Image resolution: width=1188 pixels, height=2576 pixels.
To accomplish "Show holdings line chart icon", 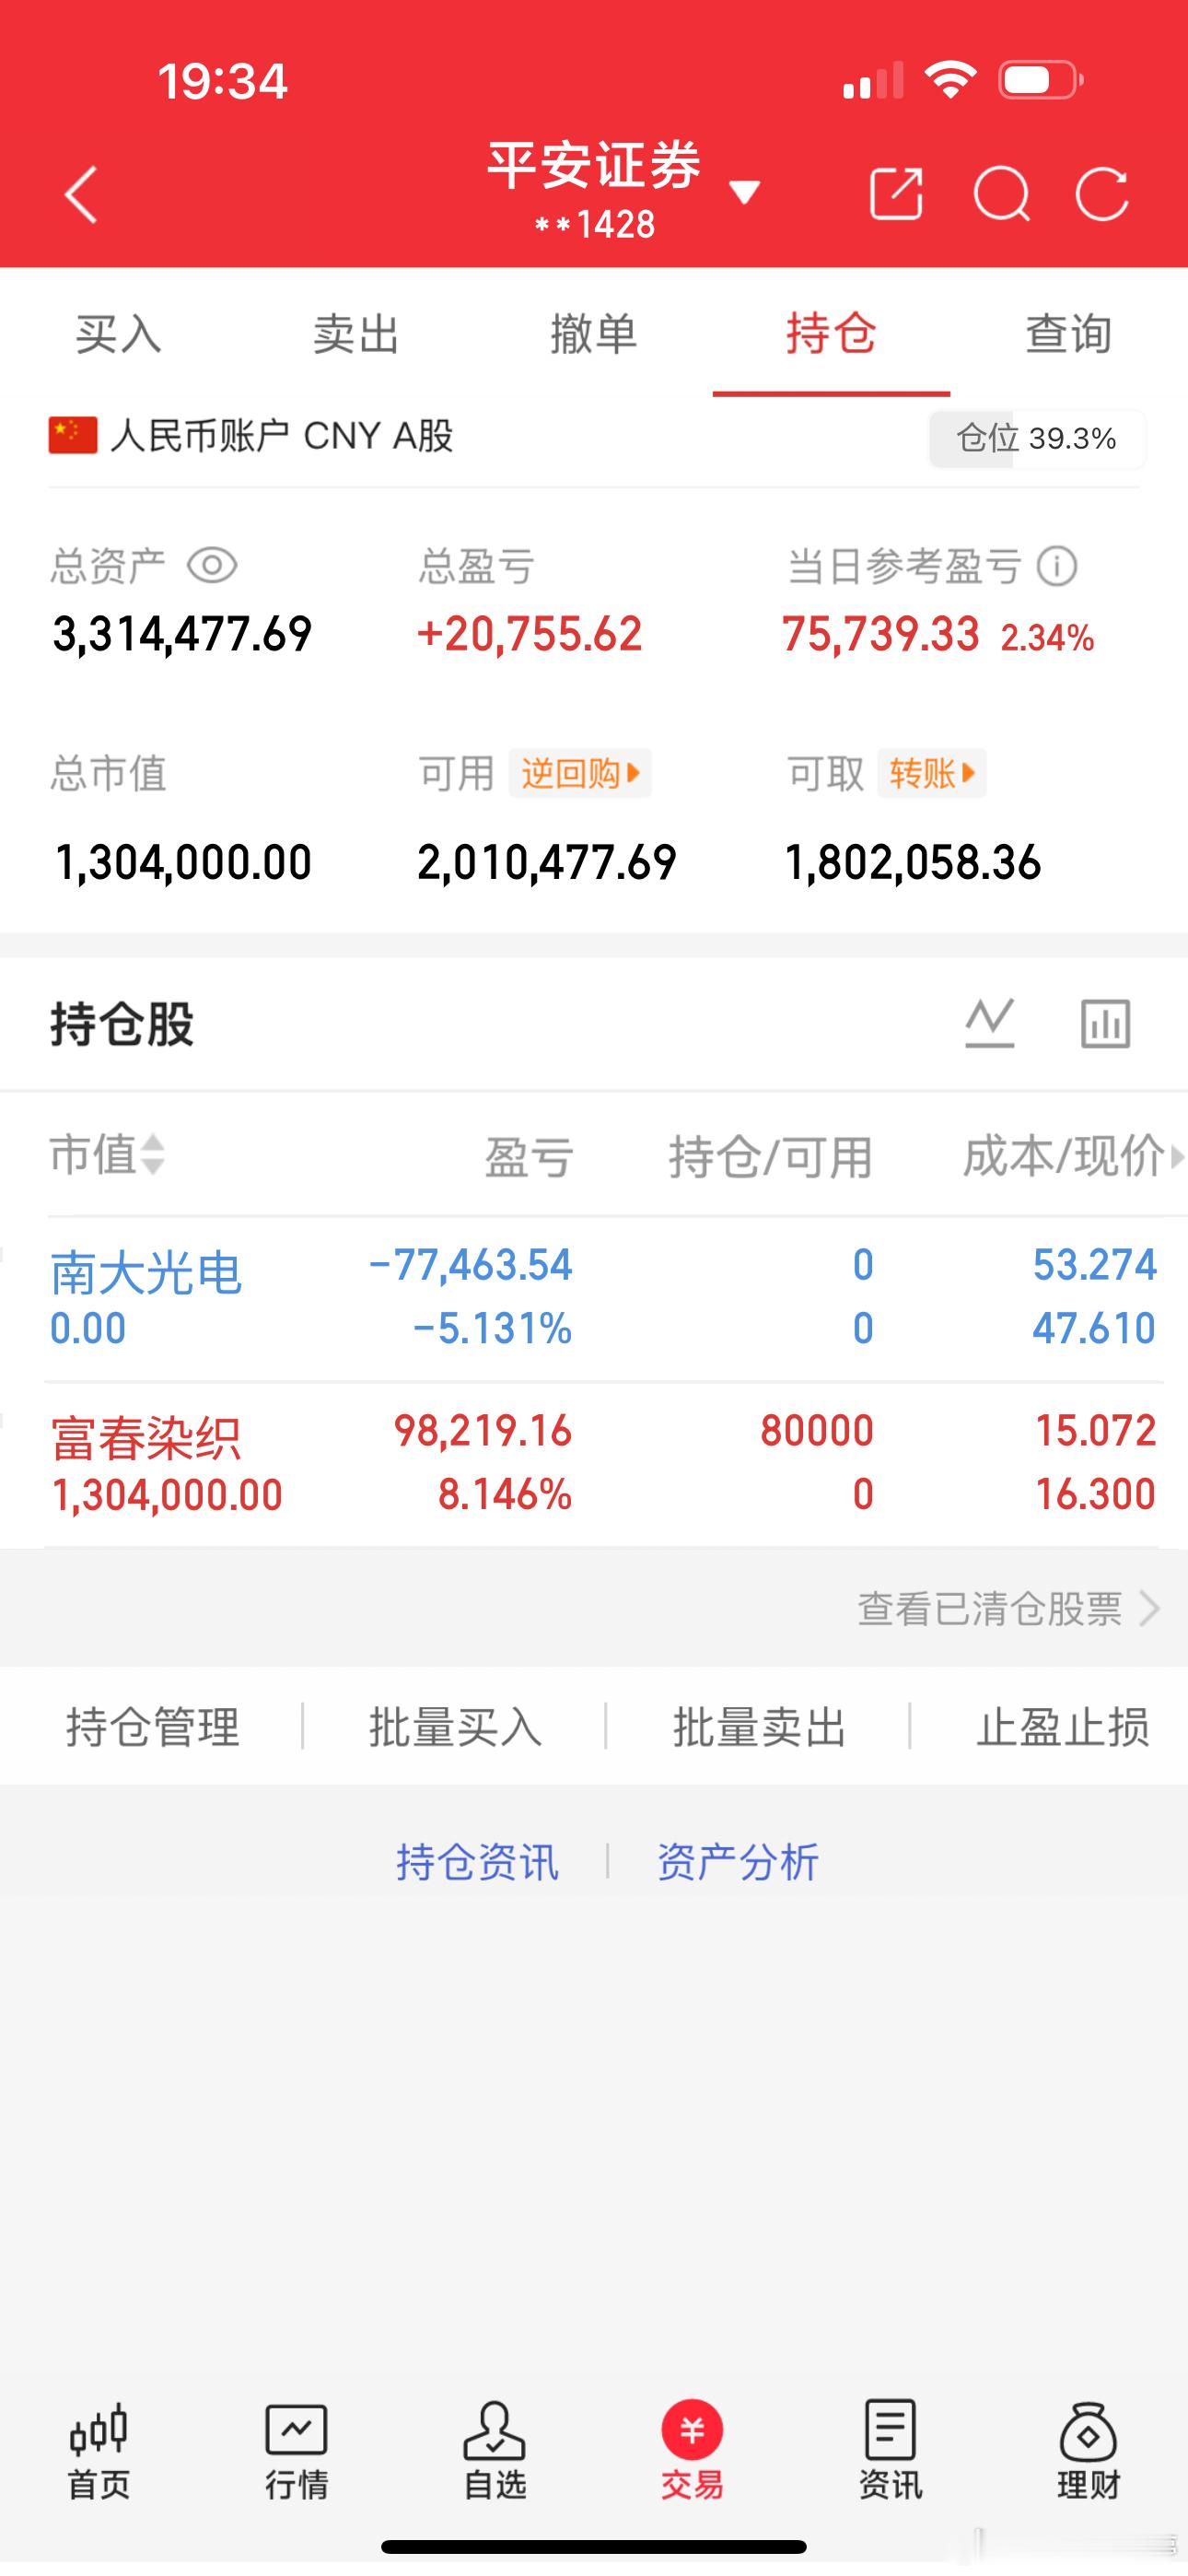I will pyautogui.click(x=990, y=1023).
